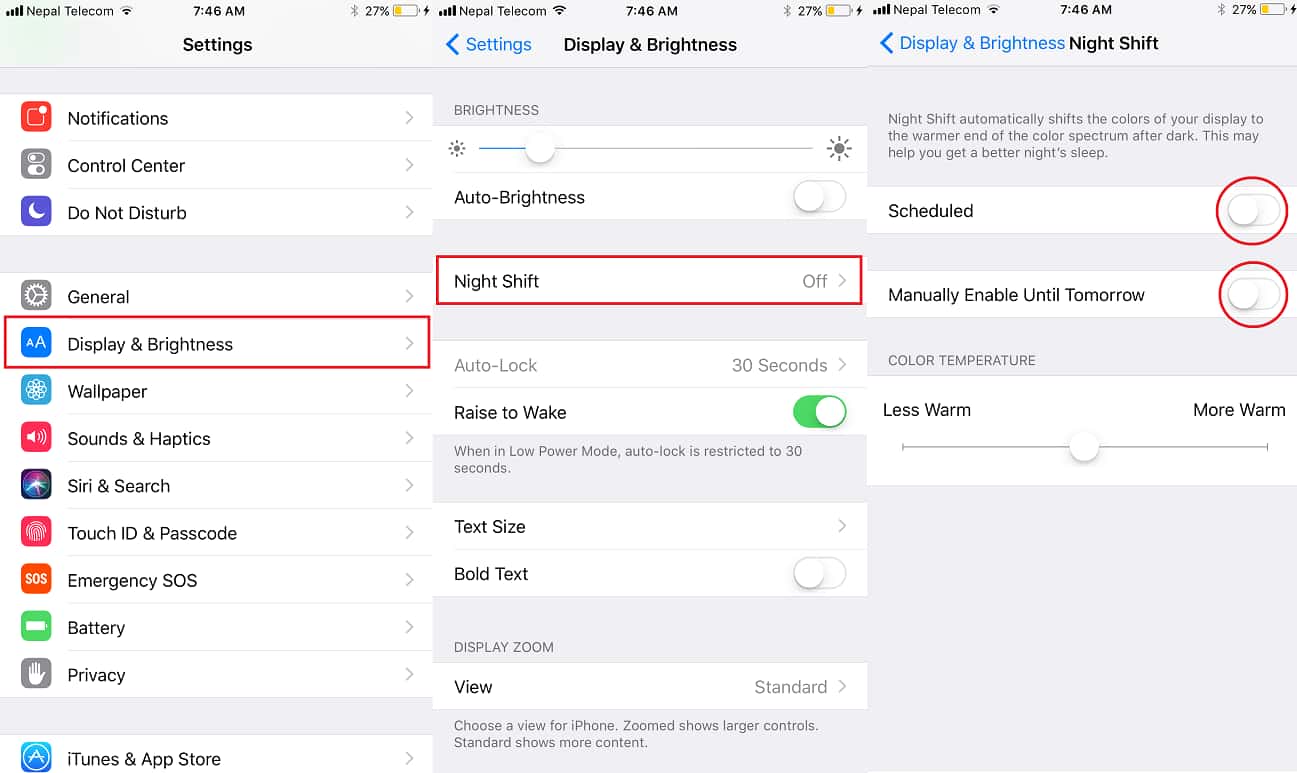Tap the Do Not Disturb moon icon

[36, 212]
